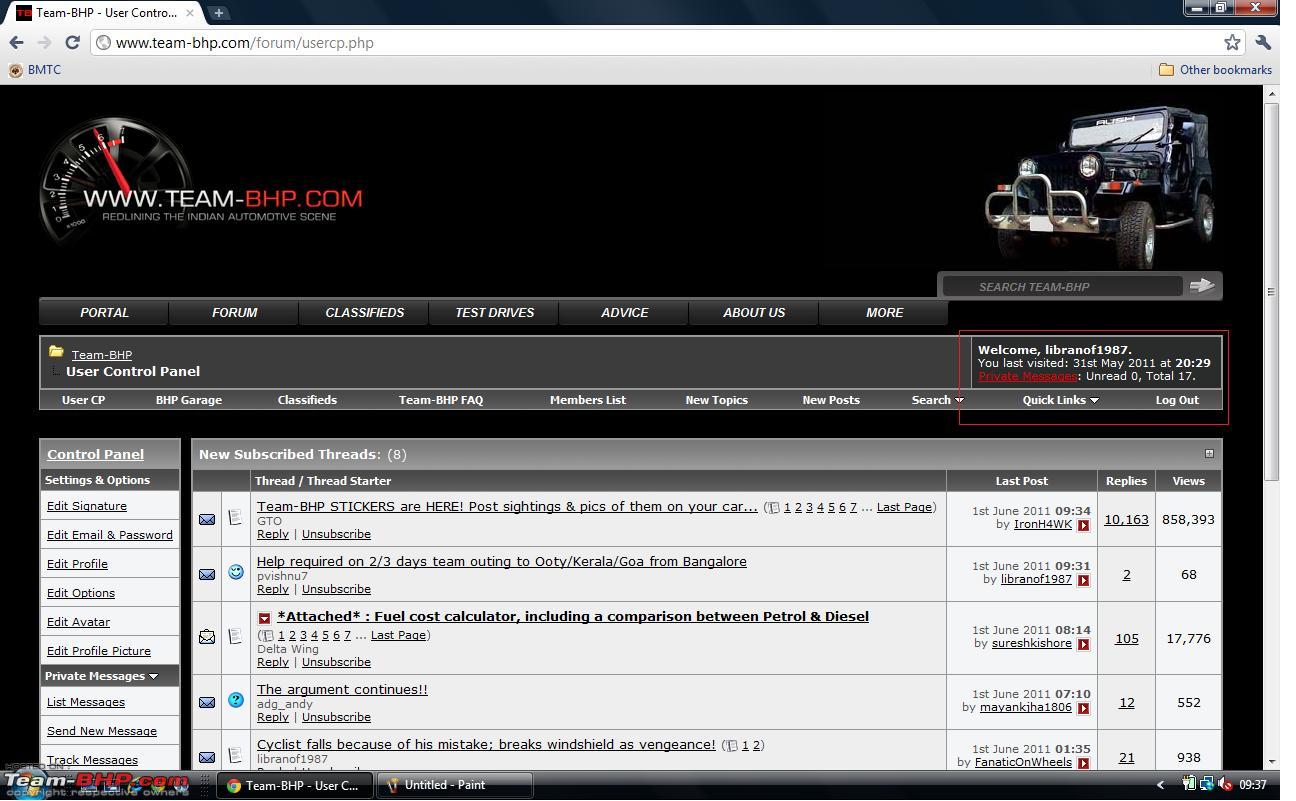1296x801 pixels.
Task: Open Private Messages from welcome box
Action: 1027,376
